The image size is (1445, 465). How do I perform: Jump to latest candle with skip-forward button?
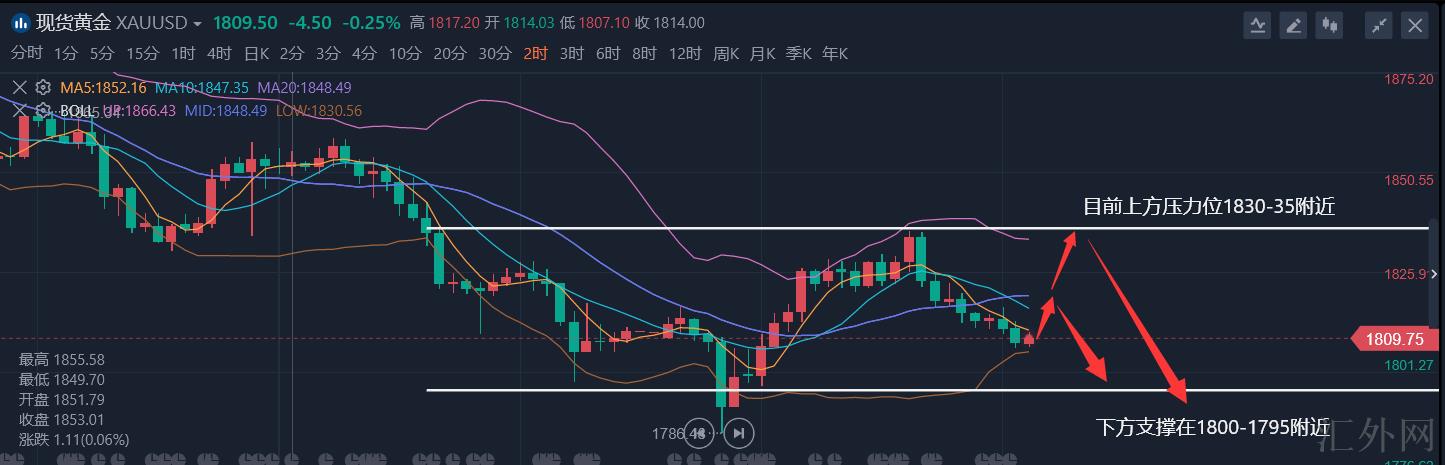[738, 433]
